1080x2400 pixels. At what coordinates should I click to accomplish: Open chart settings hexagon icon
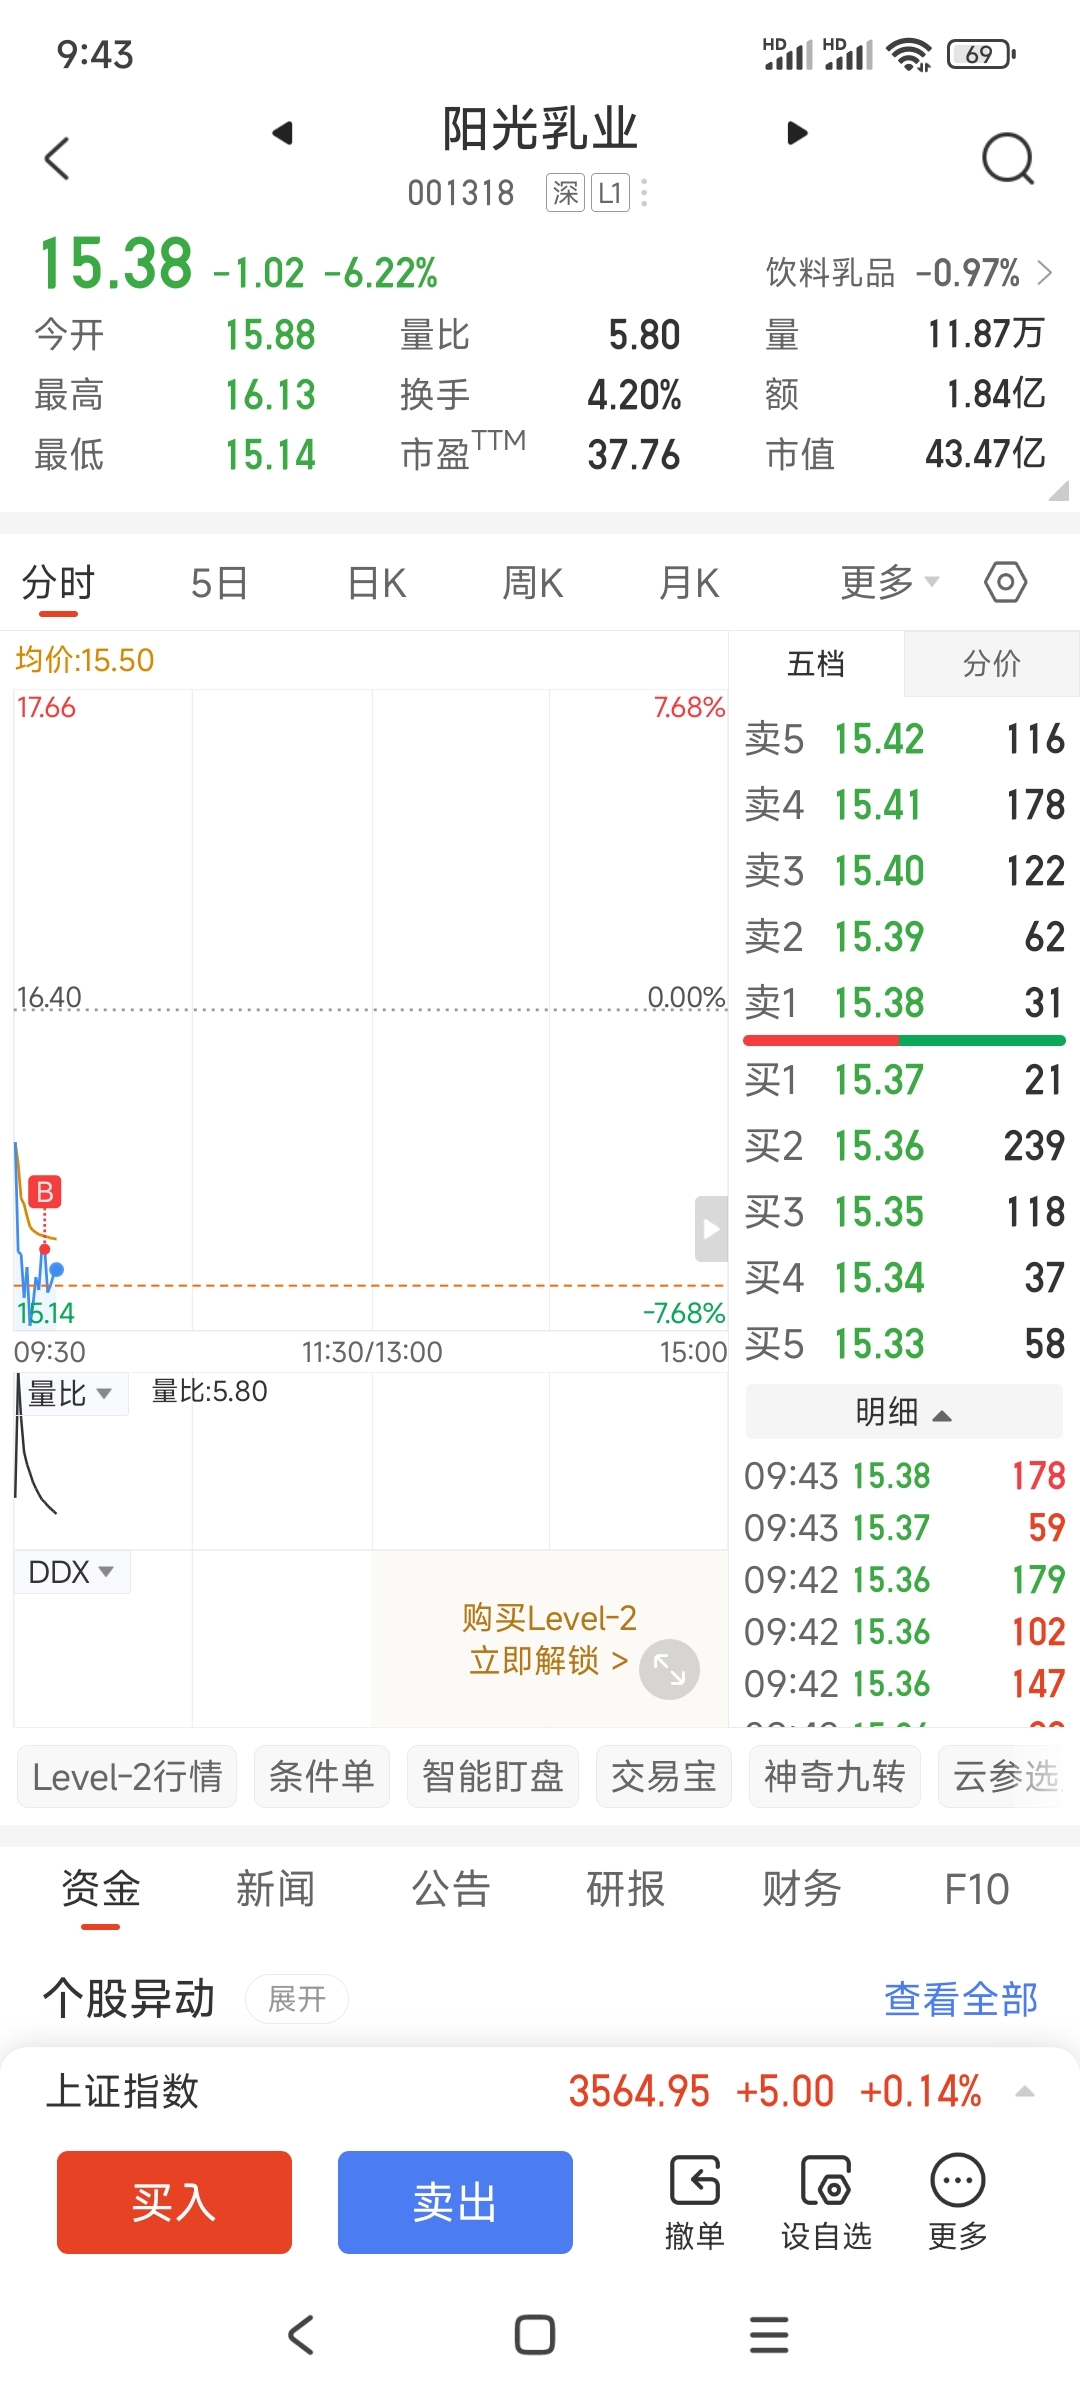(1005, 582)
